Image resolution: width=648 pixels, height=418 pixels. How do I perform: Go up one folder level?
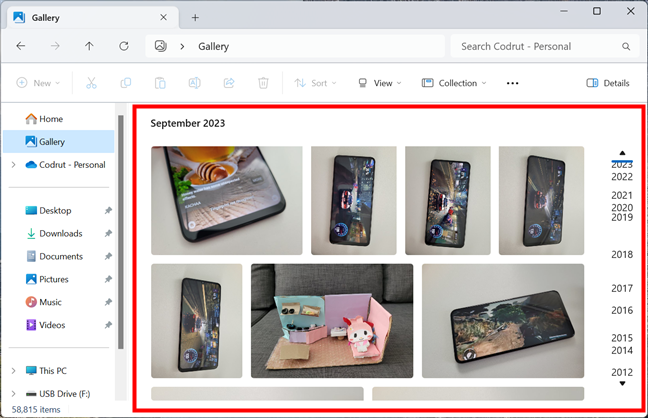tap(89, 46)
